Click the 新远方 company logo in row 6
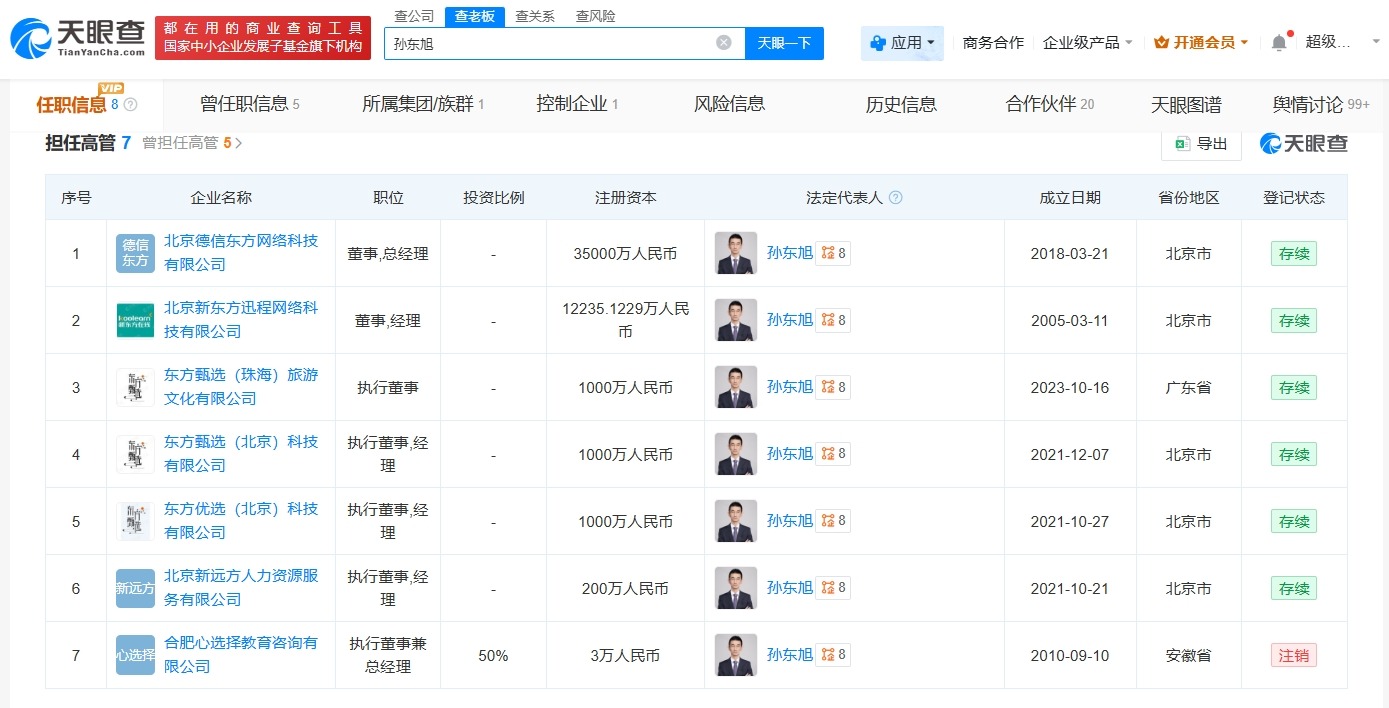This screenshot has height=708, width=1389. coord(135,588)
